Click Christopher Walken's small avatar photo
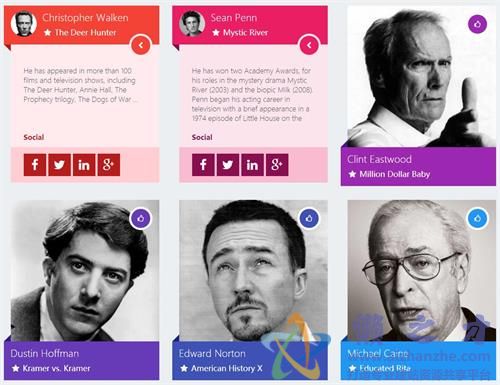The image size is (500, 385). click(x=23, y=24)
